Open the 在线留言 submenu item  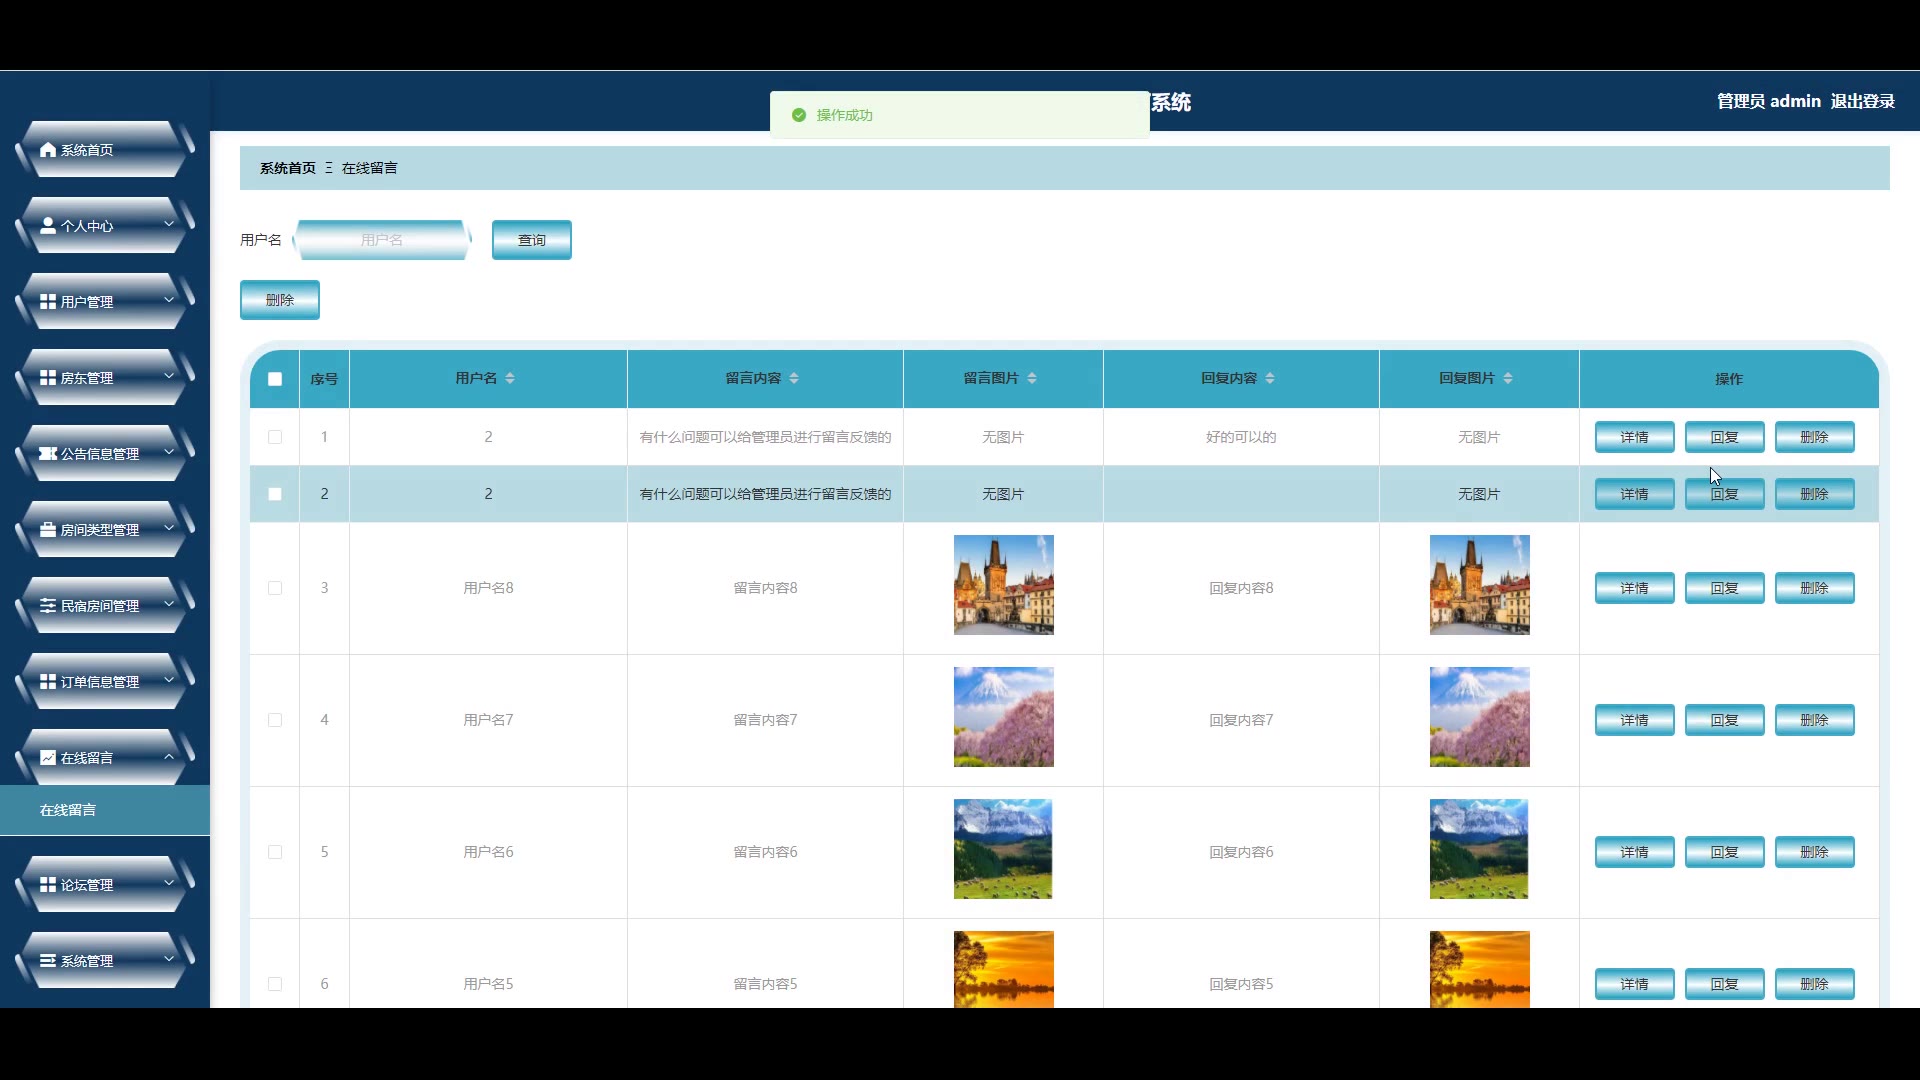(68, 810)
